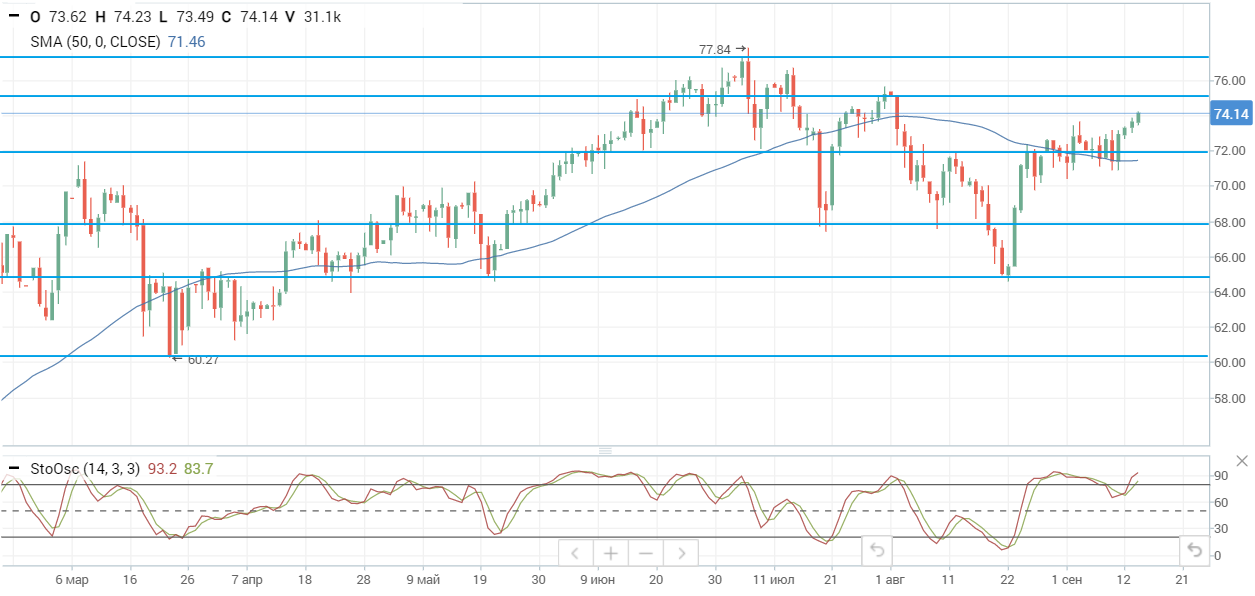The image size is (1255, 596).
Task: Click the 0 level on oscillator scale
Action: (x=1217, y=555)
